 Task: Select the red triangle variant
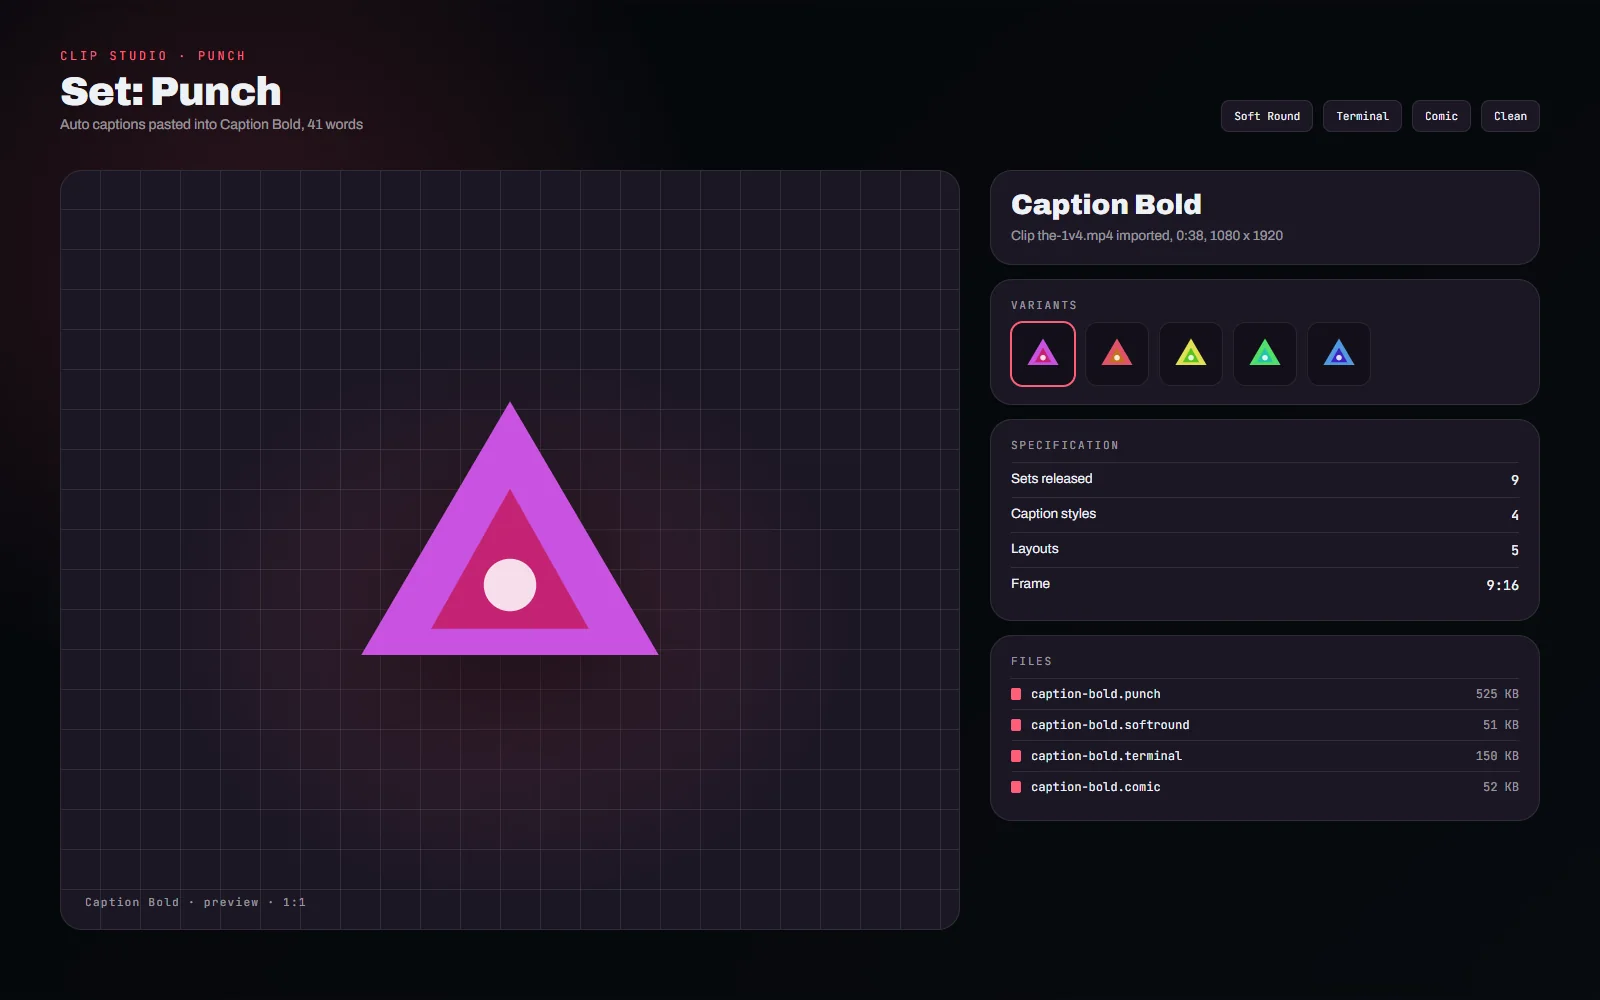tap(1117, 354)
